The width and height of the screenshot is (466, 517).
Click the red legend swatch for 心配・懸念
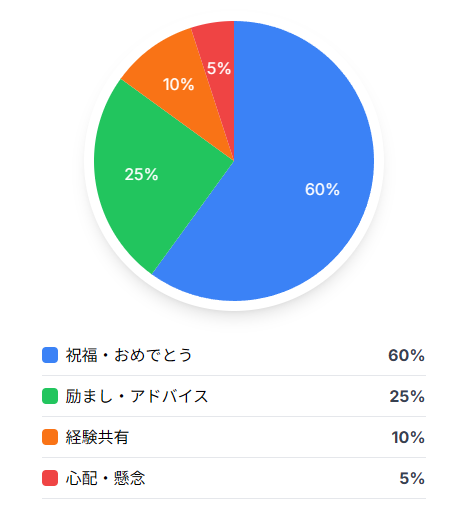click(x=50, y=478)
